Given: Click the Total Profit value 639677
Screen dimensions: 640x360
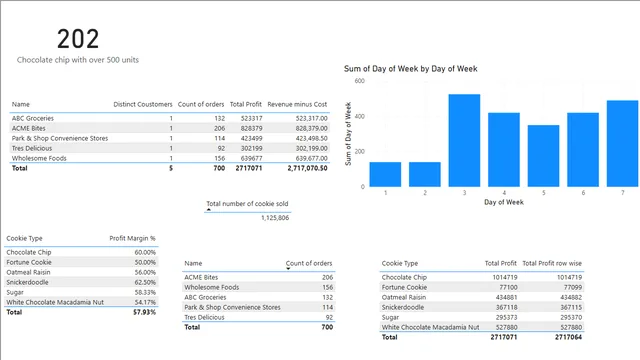Looking at the screenshot, I should pyautogui.click(x=251, y=158).
